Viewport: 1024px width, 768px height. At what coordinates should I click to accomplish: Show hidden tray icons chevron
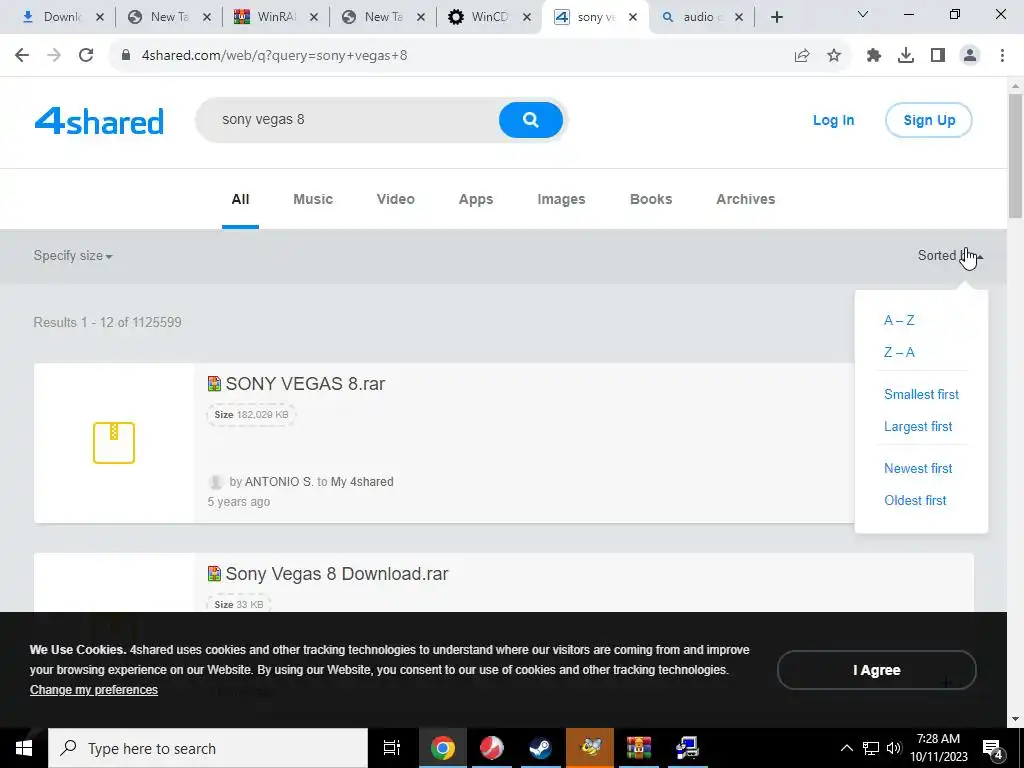point(846,748)
